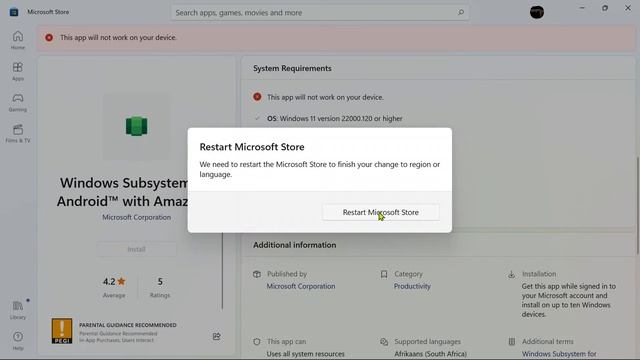Click the Published by icon

click(x=257, y=274)
